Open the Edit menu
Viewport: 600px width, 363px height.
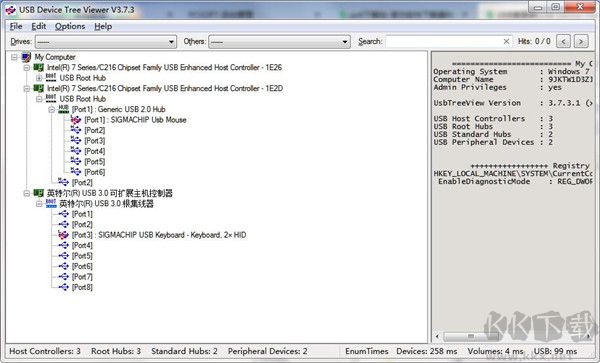(x=39, y=26)
